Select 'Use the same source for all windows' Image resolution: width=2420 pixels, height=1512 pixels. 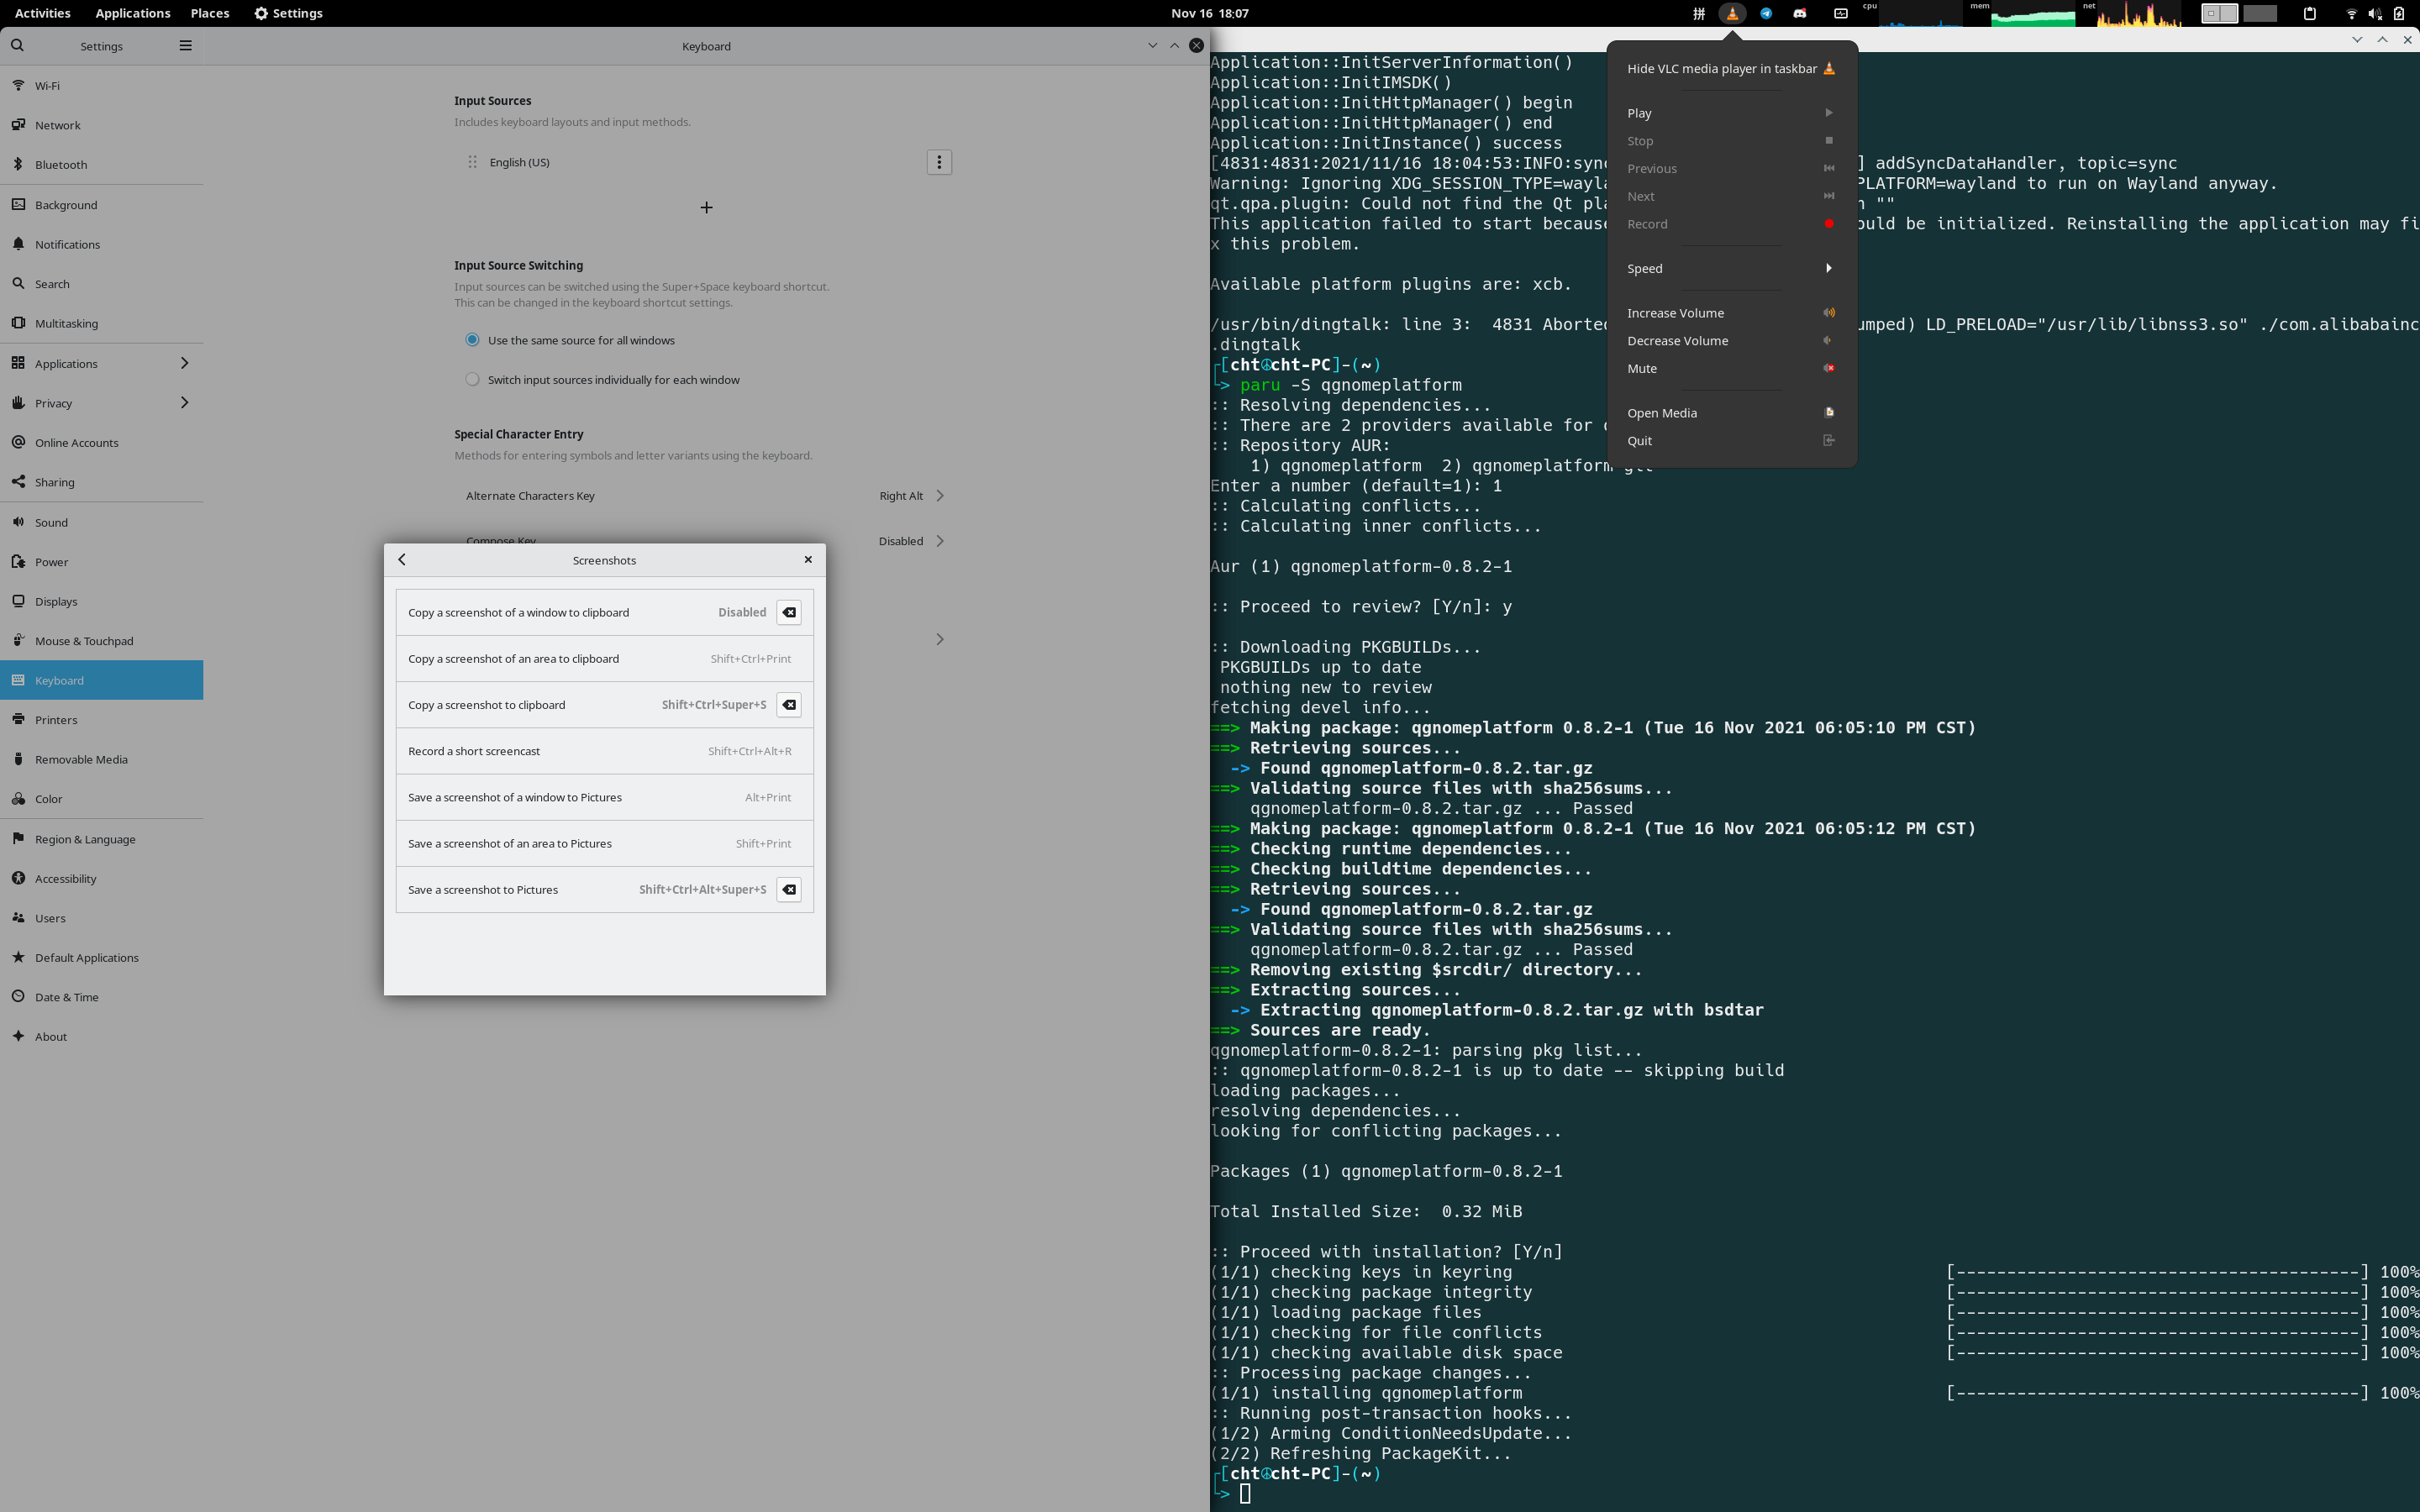pyautogui.click(x=472, y=340)
